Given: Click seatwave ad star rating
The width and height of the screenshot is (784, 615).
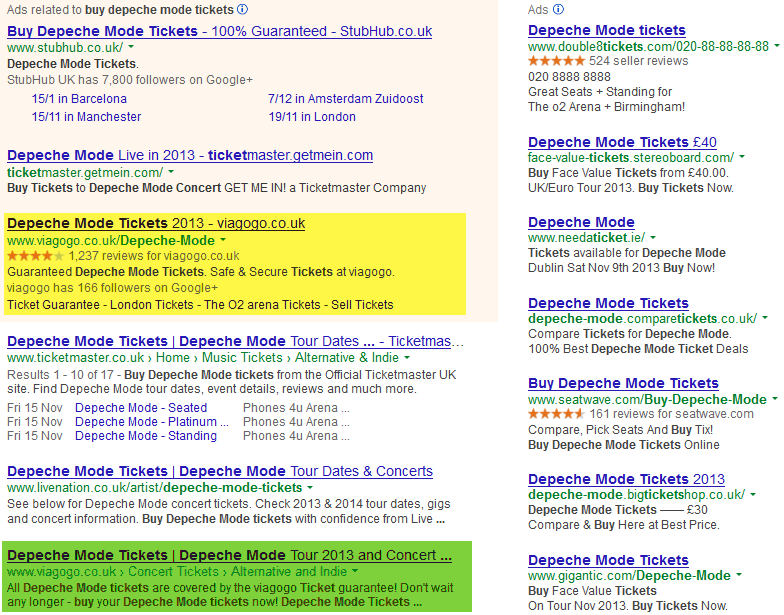Looking at the screenshot, I should coord(556,414).
